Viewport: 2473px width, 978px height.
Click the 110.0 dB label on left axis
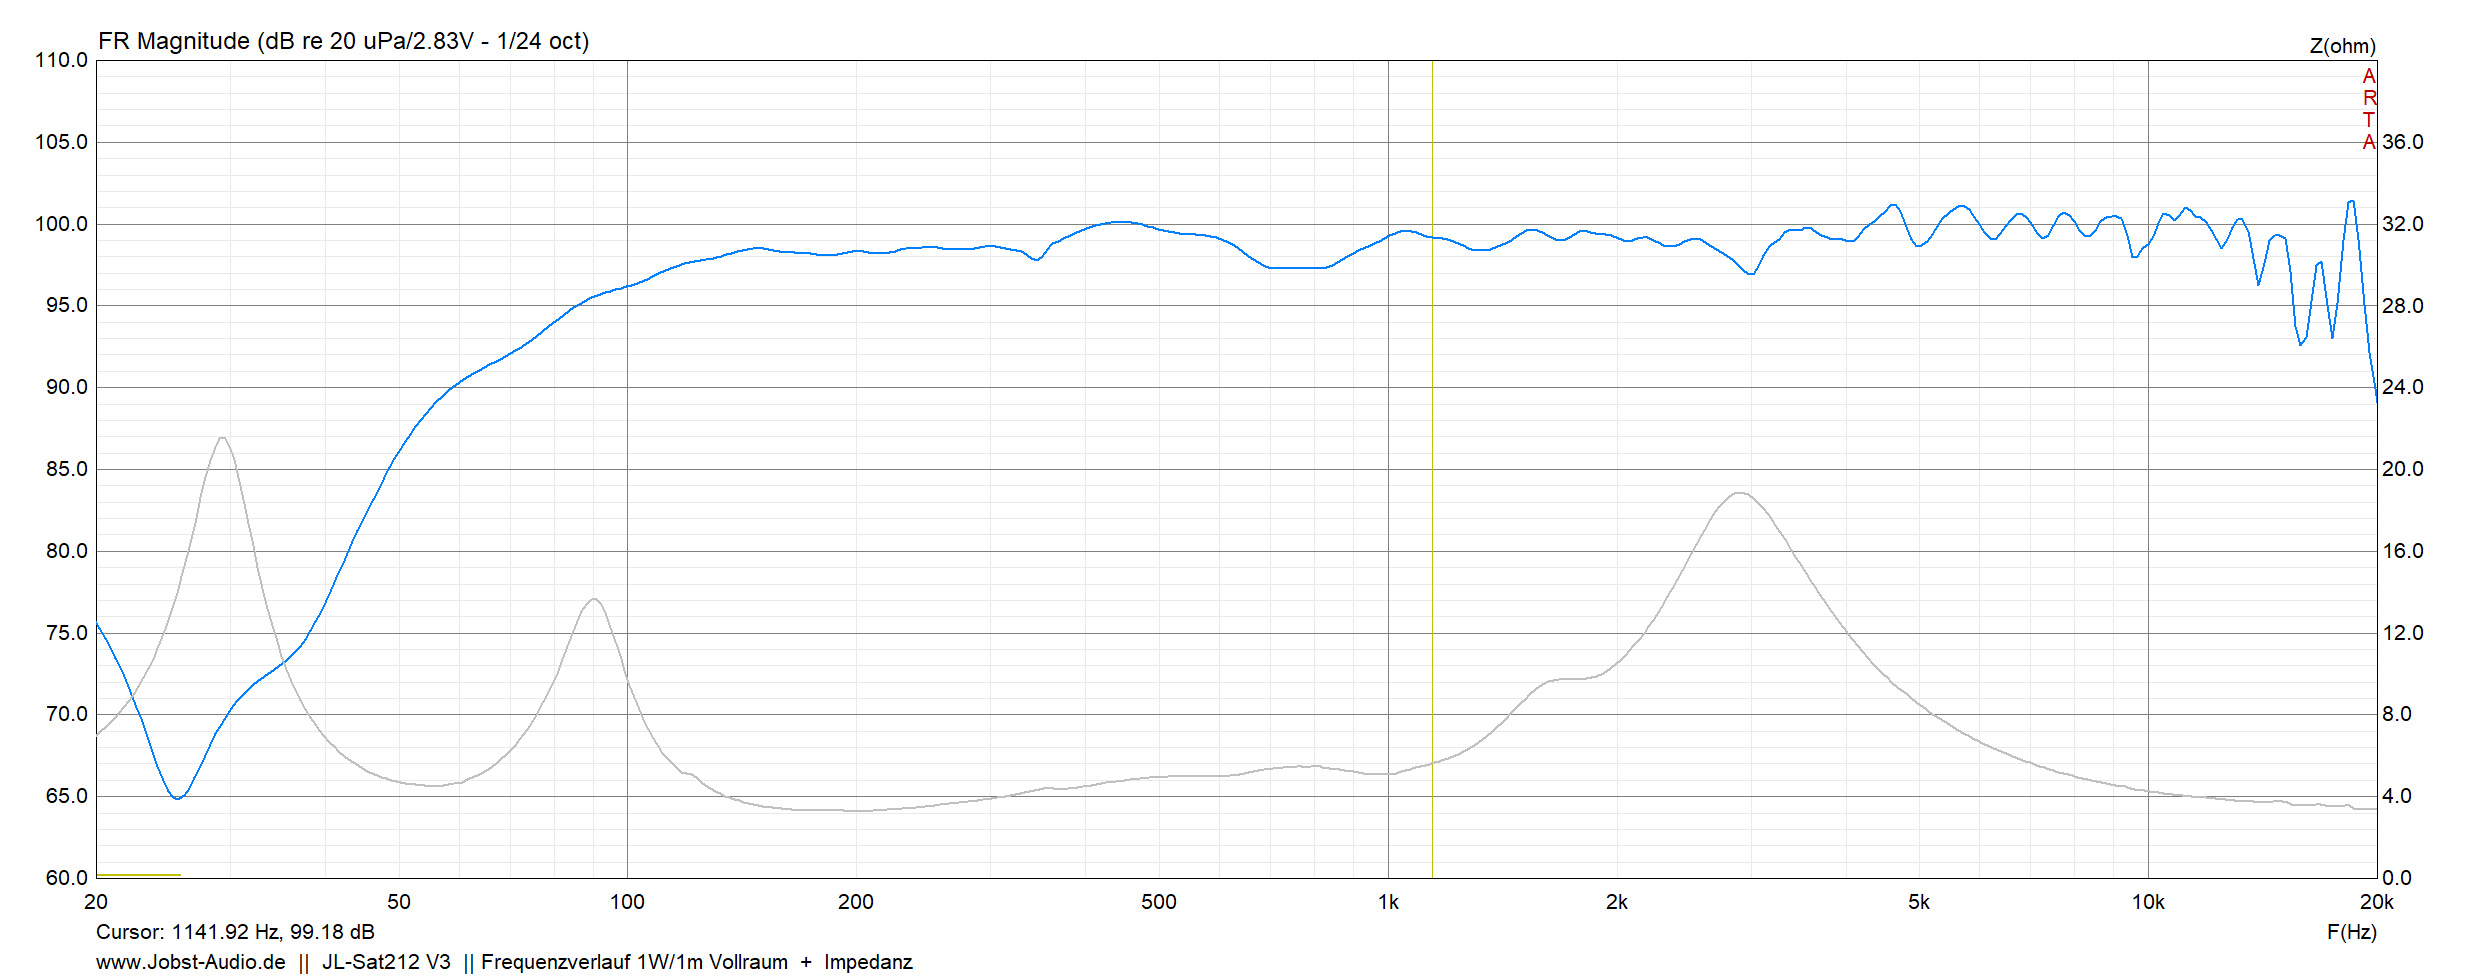coord(61,60)
